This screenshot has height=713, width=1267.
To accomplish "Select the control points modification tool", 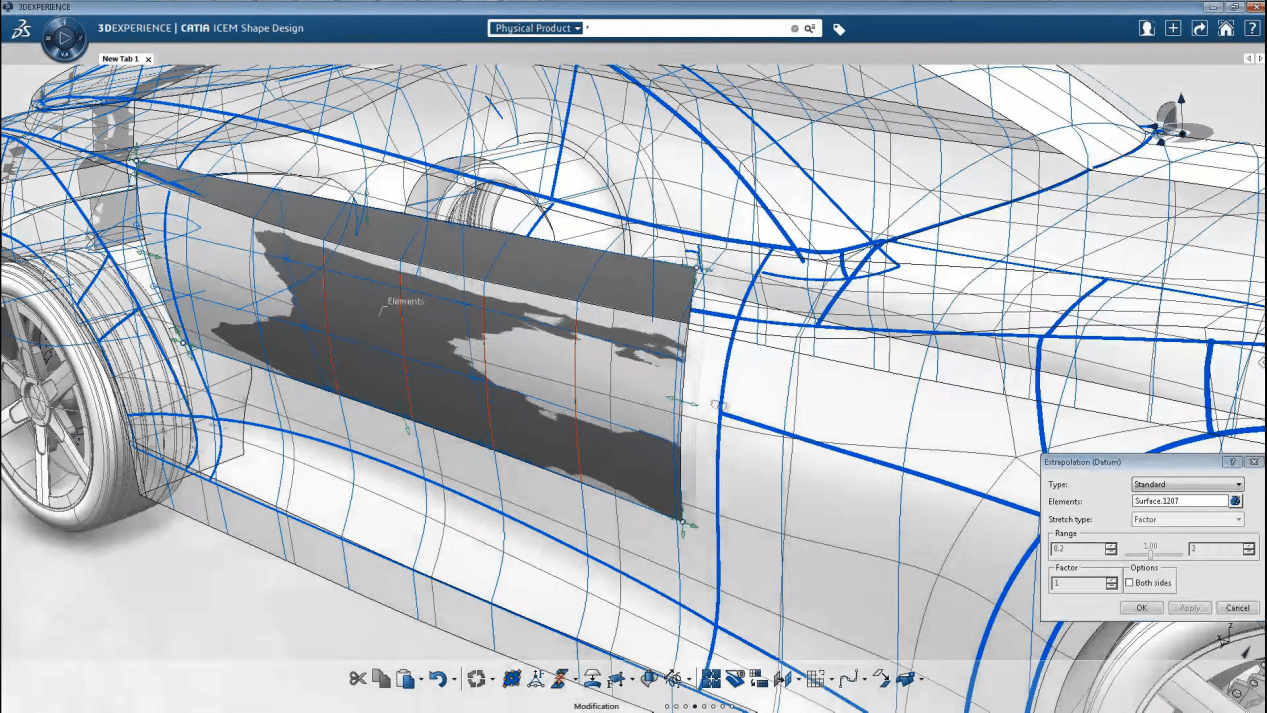I will pos(512,679).
